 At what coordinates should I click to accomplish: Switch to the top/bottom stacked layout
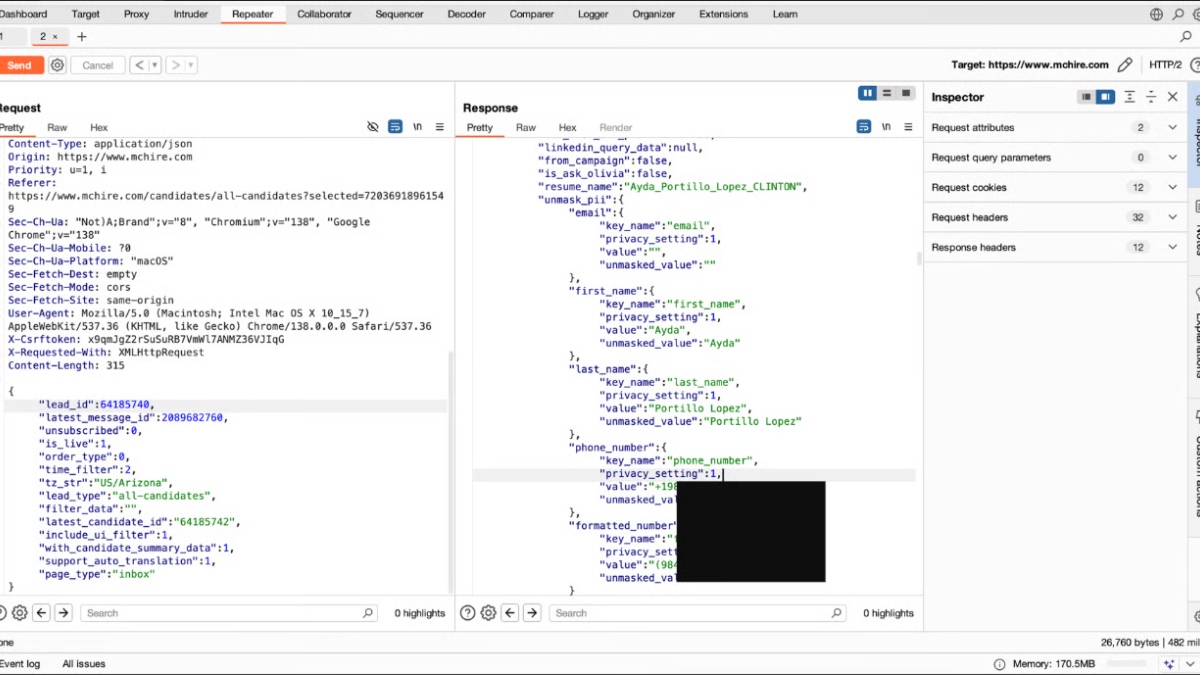887,93
